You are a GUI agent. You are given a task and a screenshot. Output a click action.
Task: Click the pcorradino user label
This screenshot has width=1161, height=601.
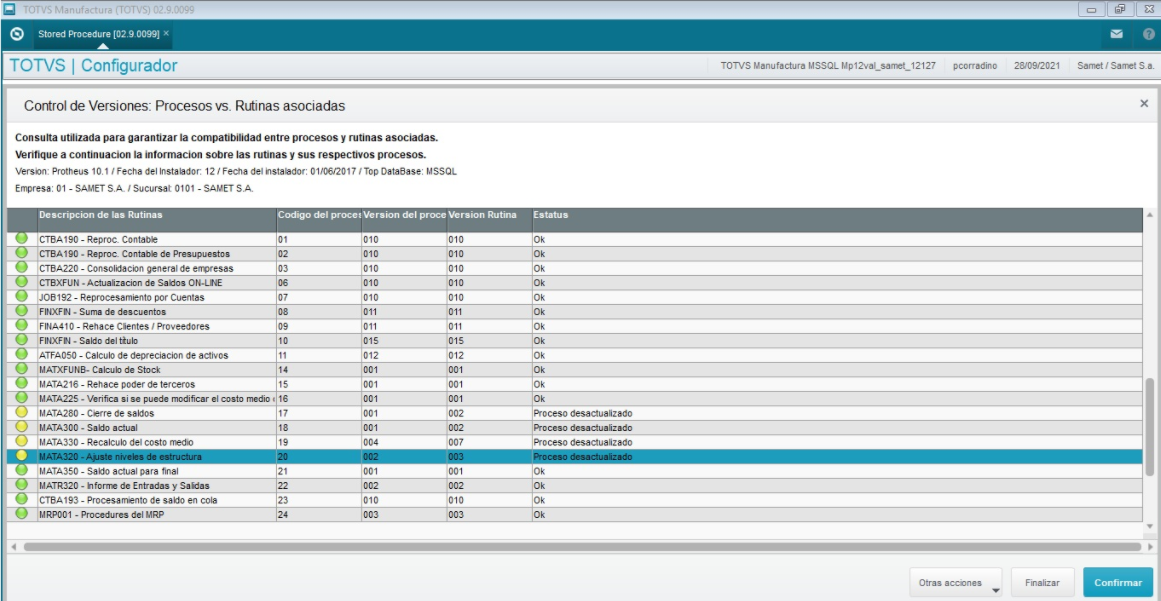click(x=974, y=66)
